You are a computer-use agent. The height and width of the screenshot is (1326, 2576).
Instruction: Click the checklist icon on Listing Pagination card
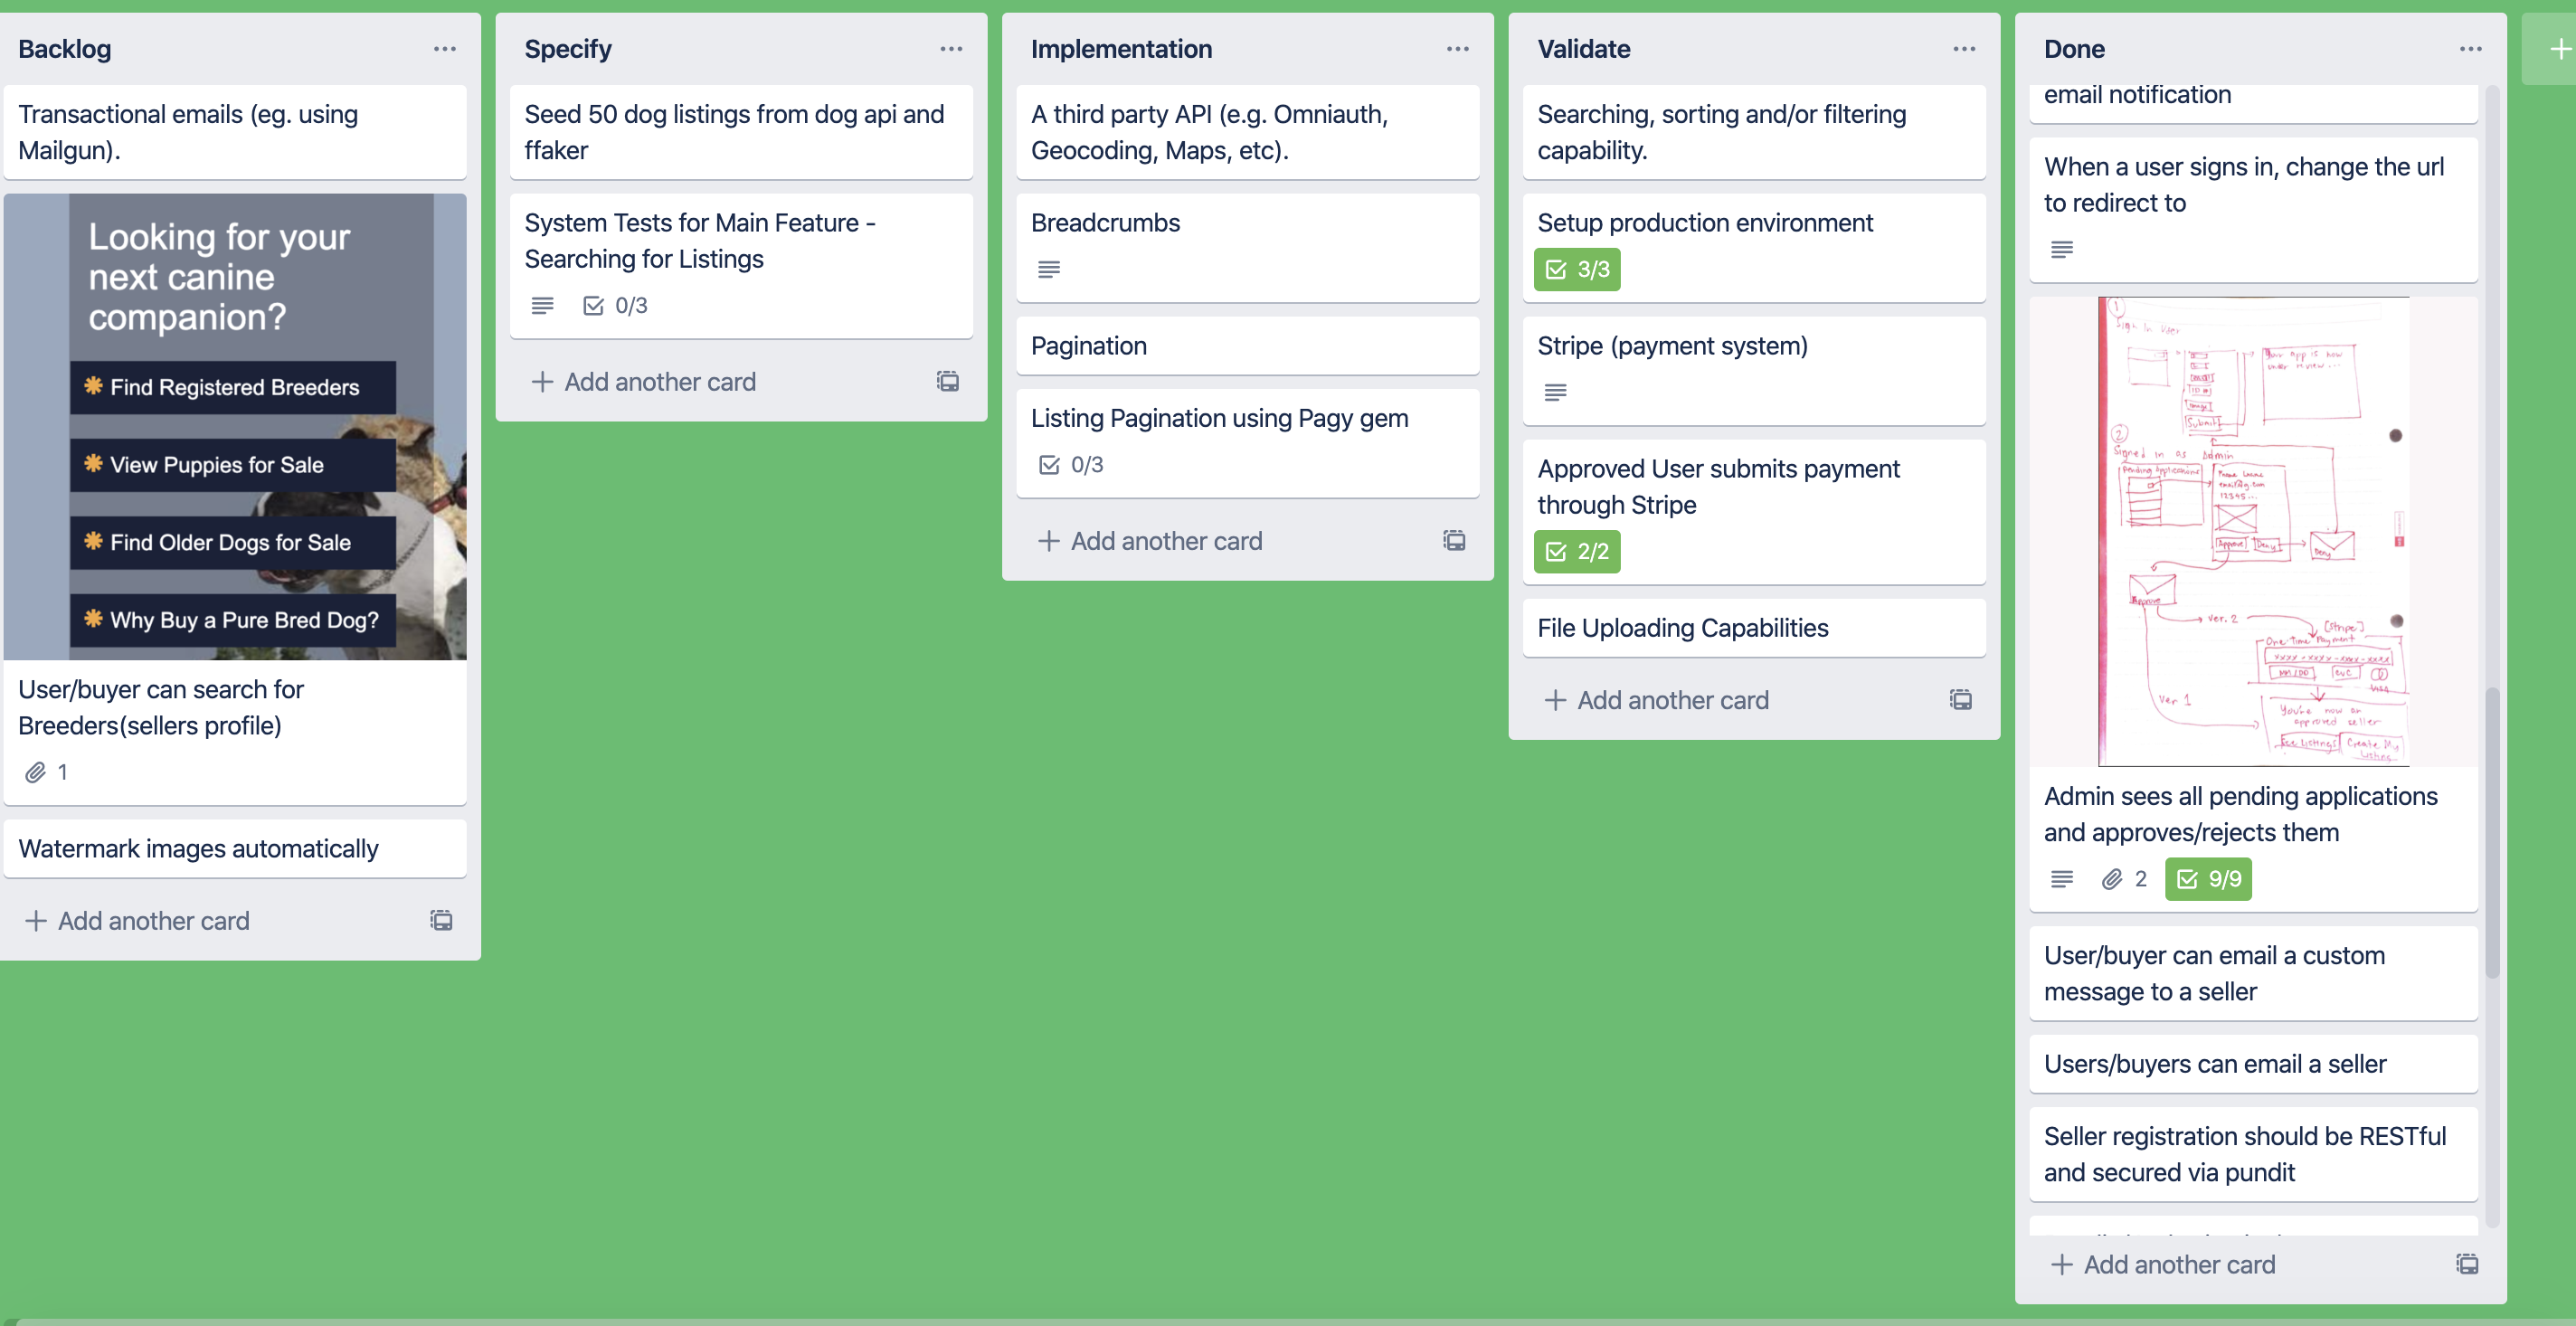coord(1048,463)
